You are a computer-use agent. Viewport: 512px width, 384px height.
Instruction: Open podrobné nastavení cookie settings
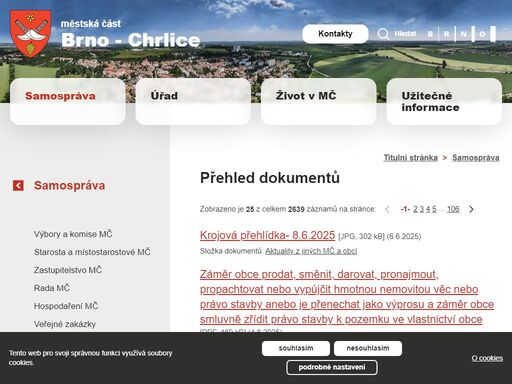pos(332,367)
